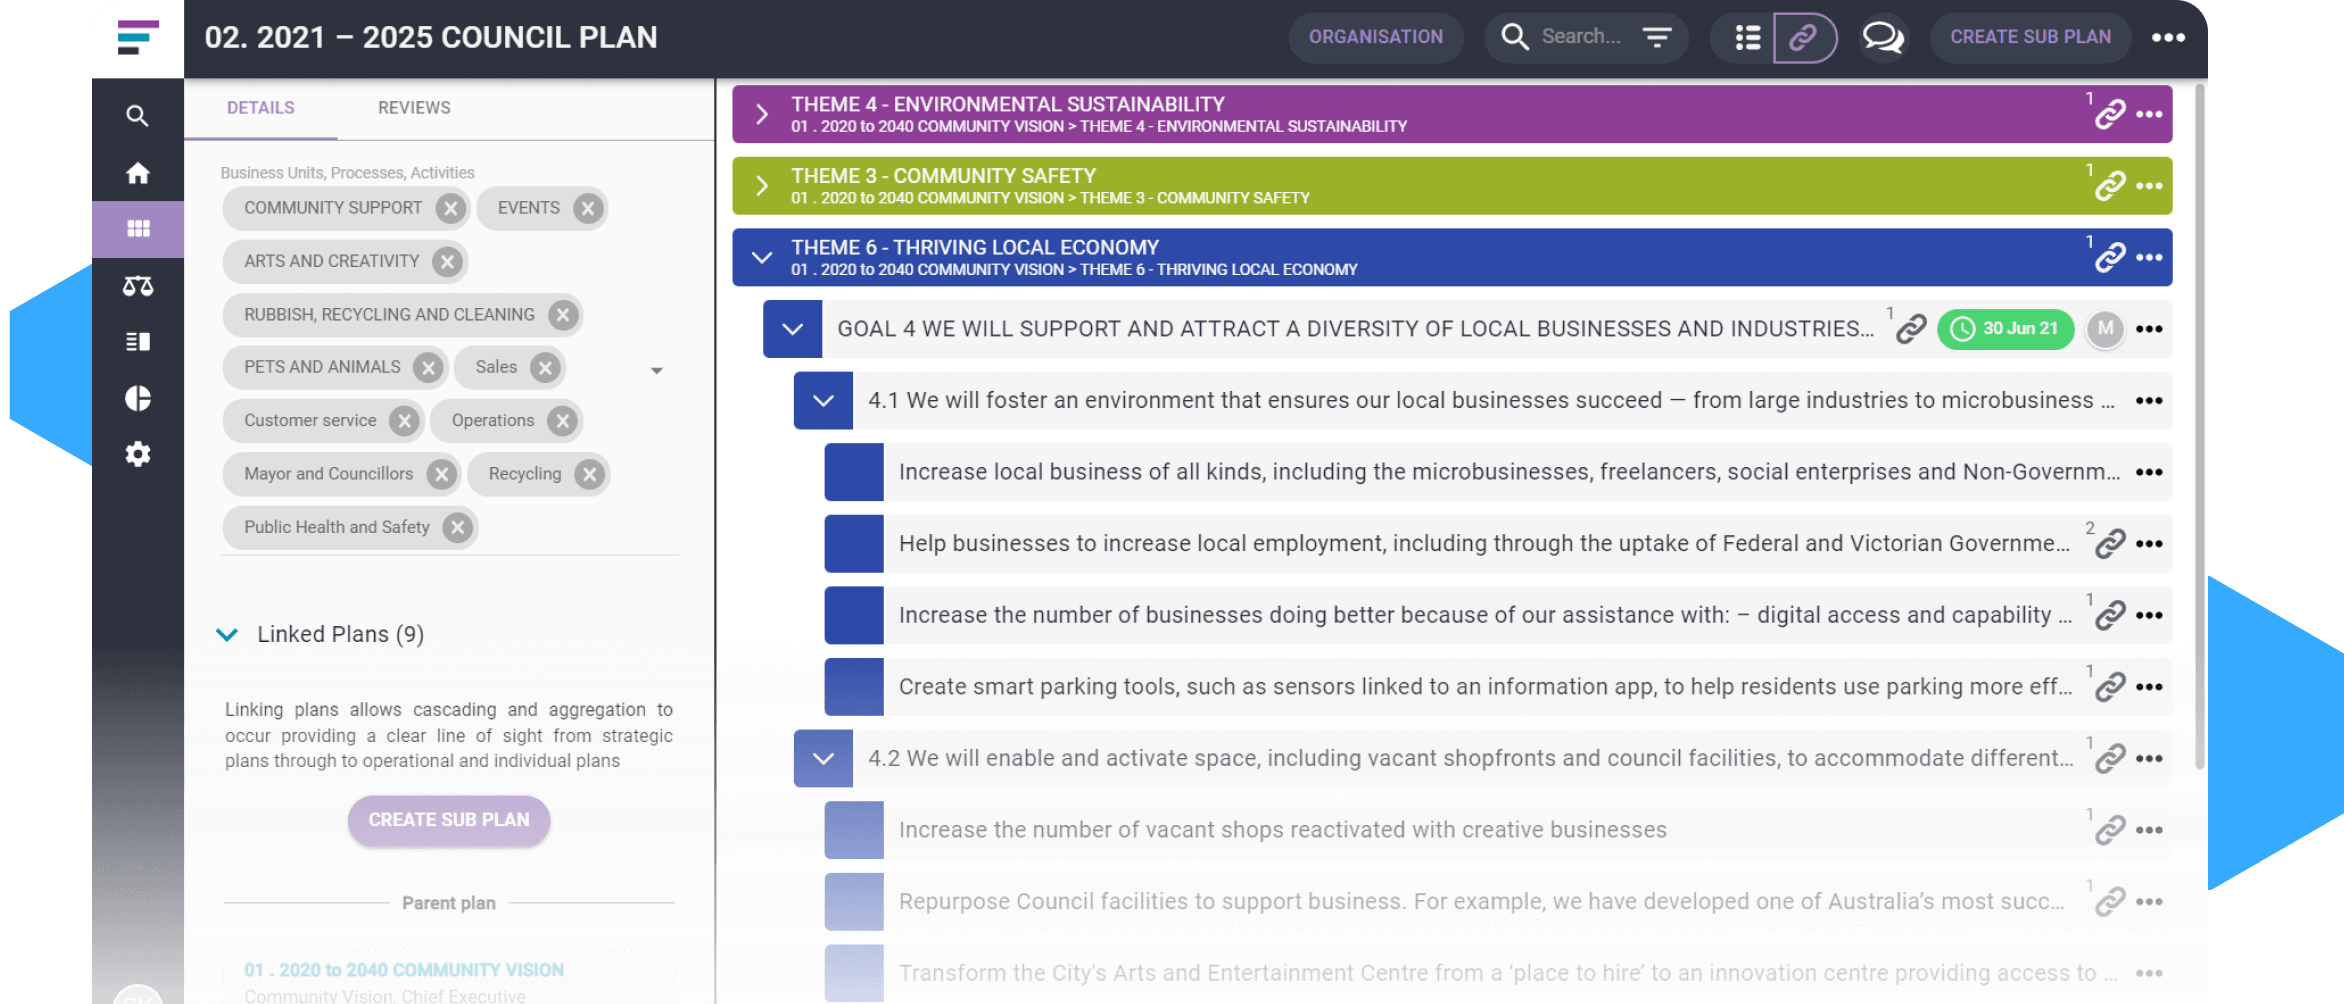Open ellipsis menu on Goal 4 row
This screenshot has height=1004, width=2344.
[x=2149, y=329]
